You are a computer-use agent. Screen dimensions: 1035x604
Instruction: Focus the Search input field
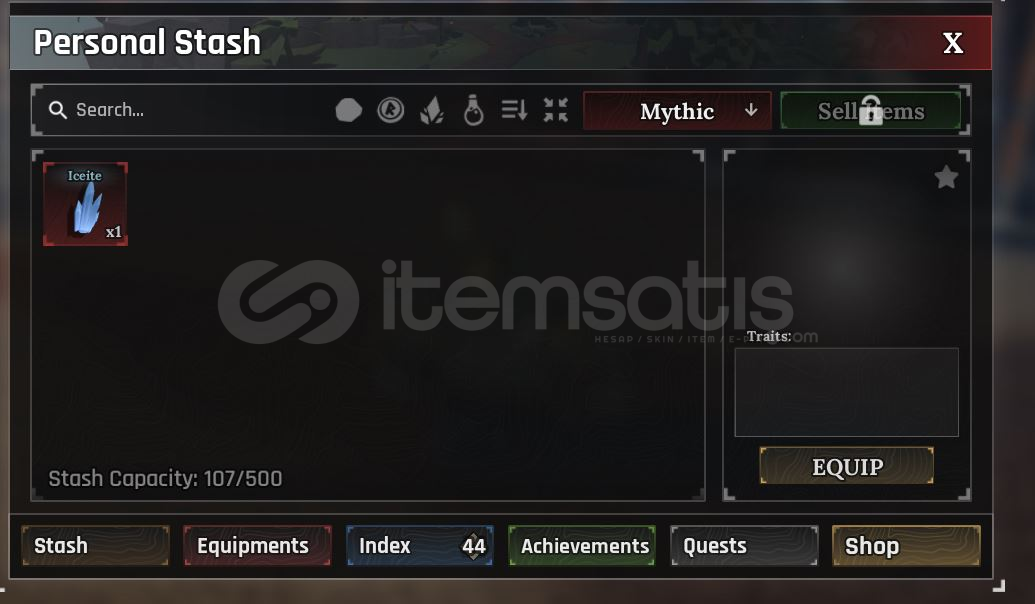185,110
